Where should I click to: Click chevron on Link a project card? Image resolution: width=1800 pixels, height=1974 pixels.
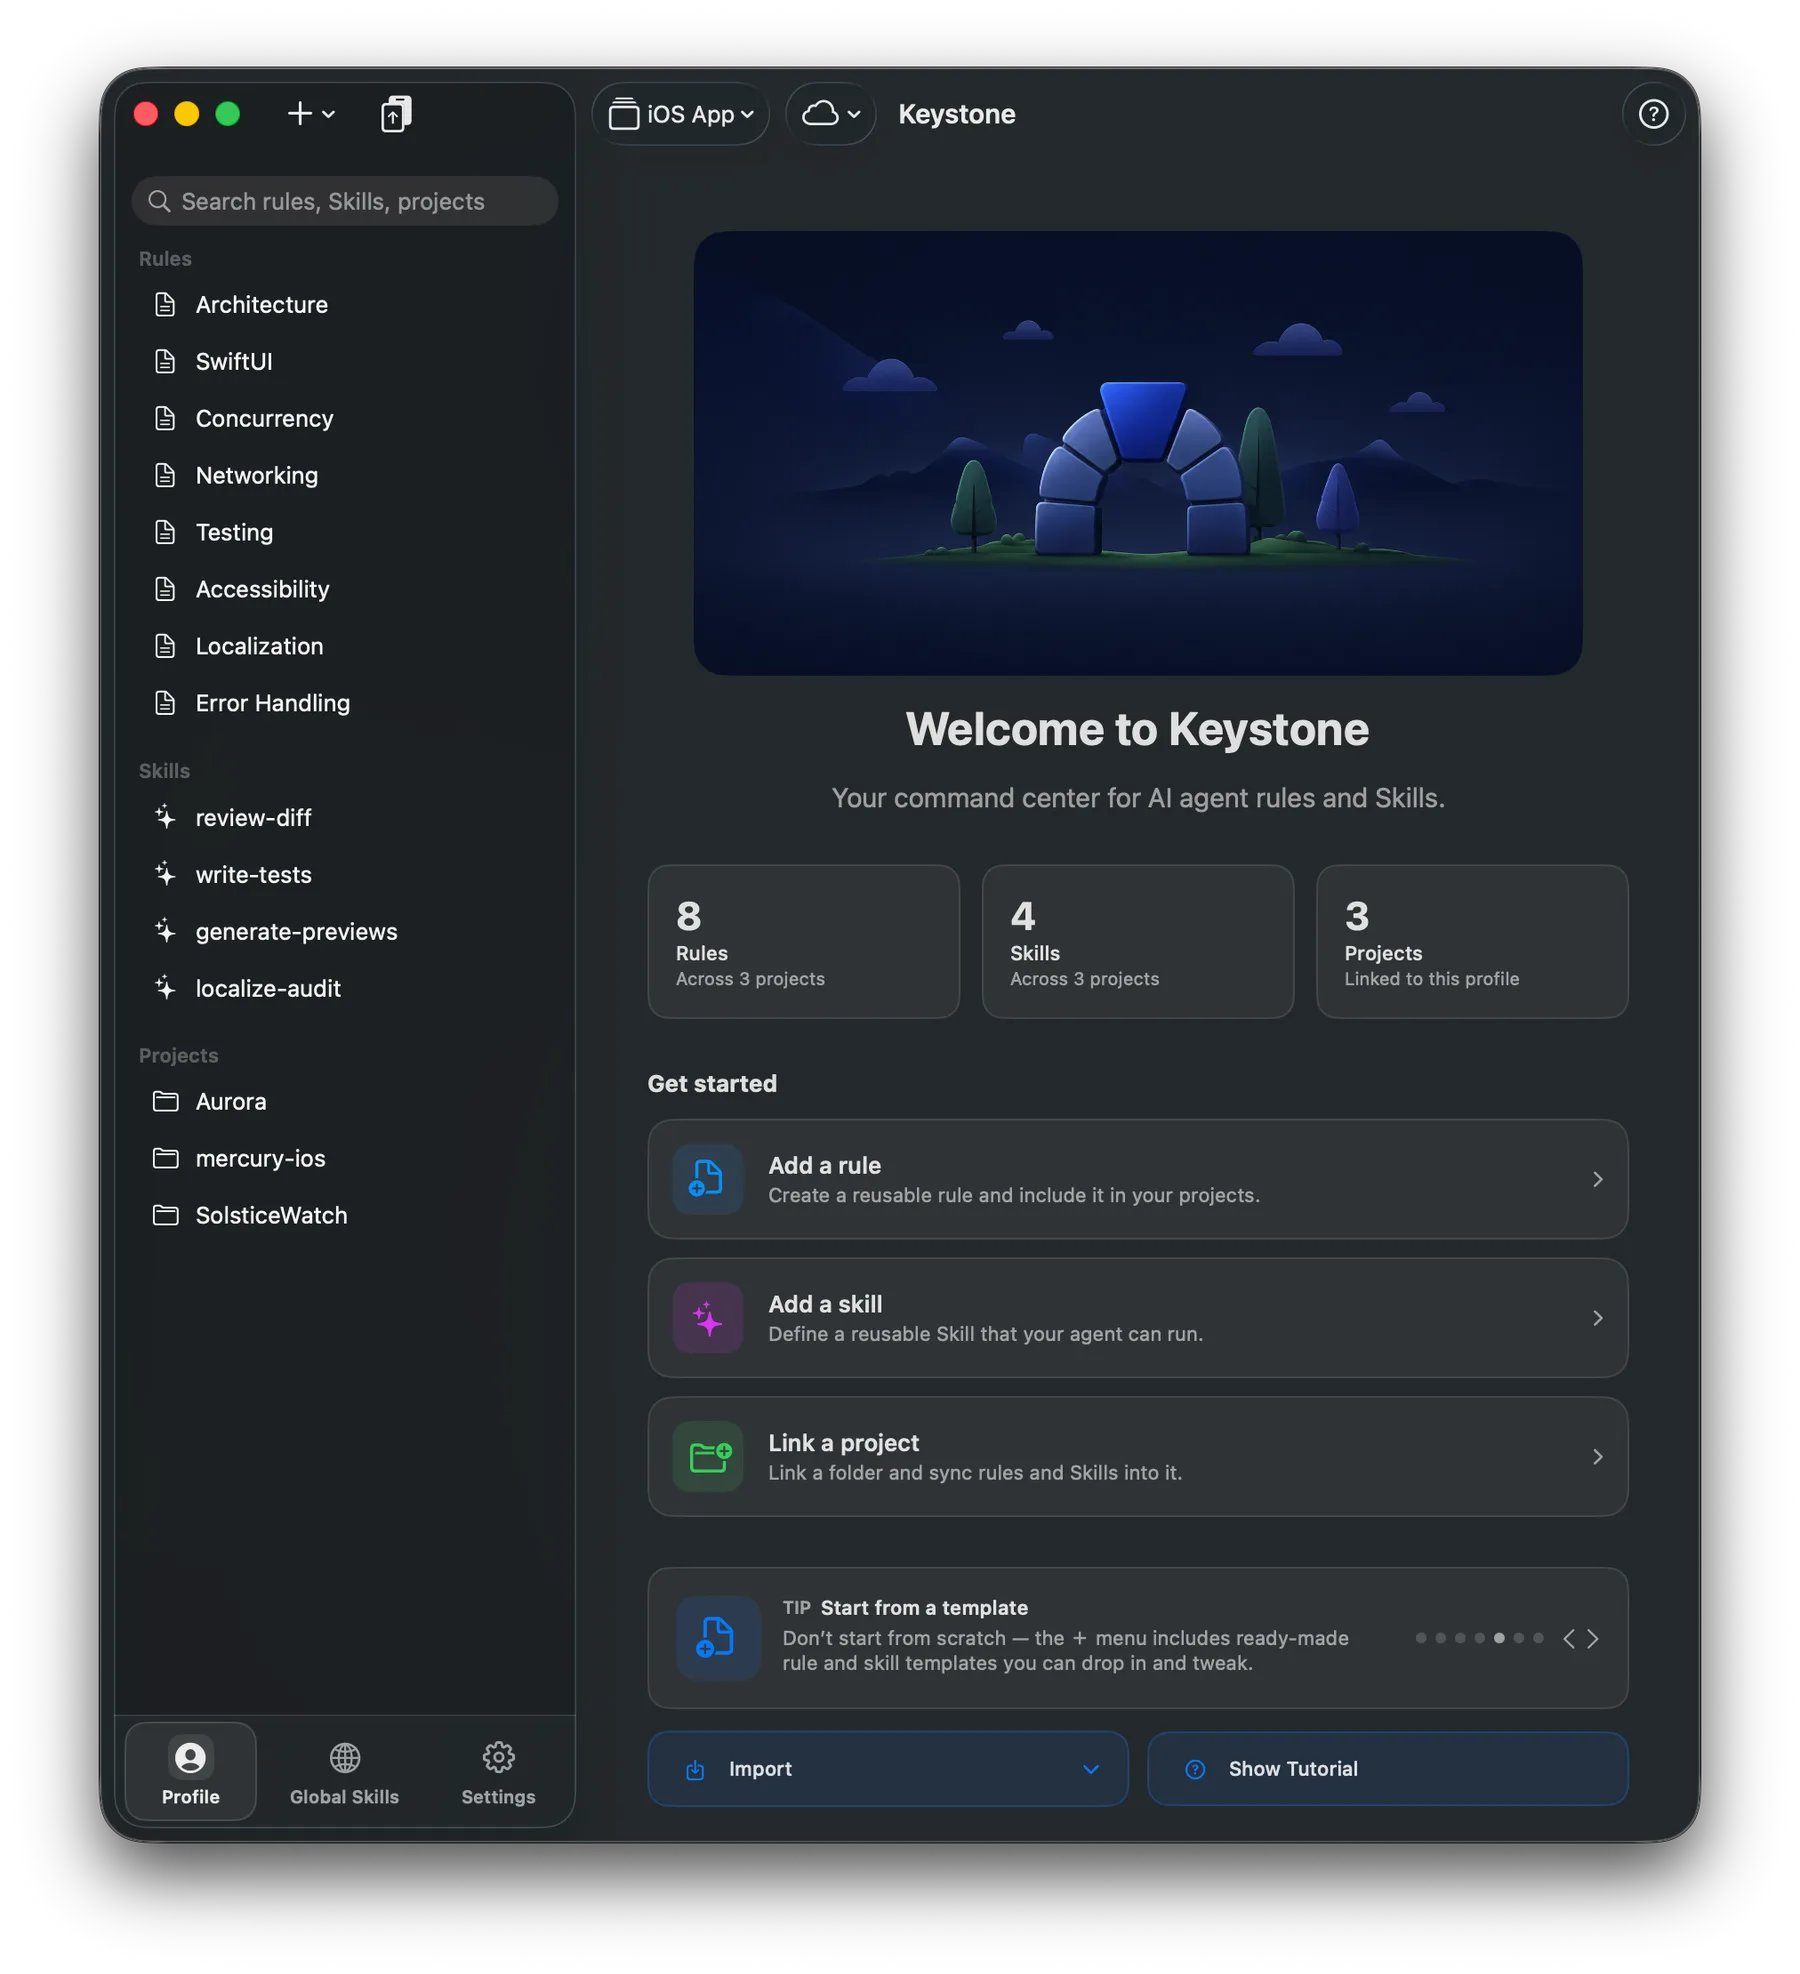pyautogui.click(x=1598, y=1458)
